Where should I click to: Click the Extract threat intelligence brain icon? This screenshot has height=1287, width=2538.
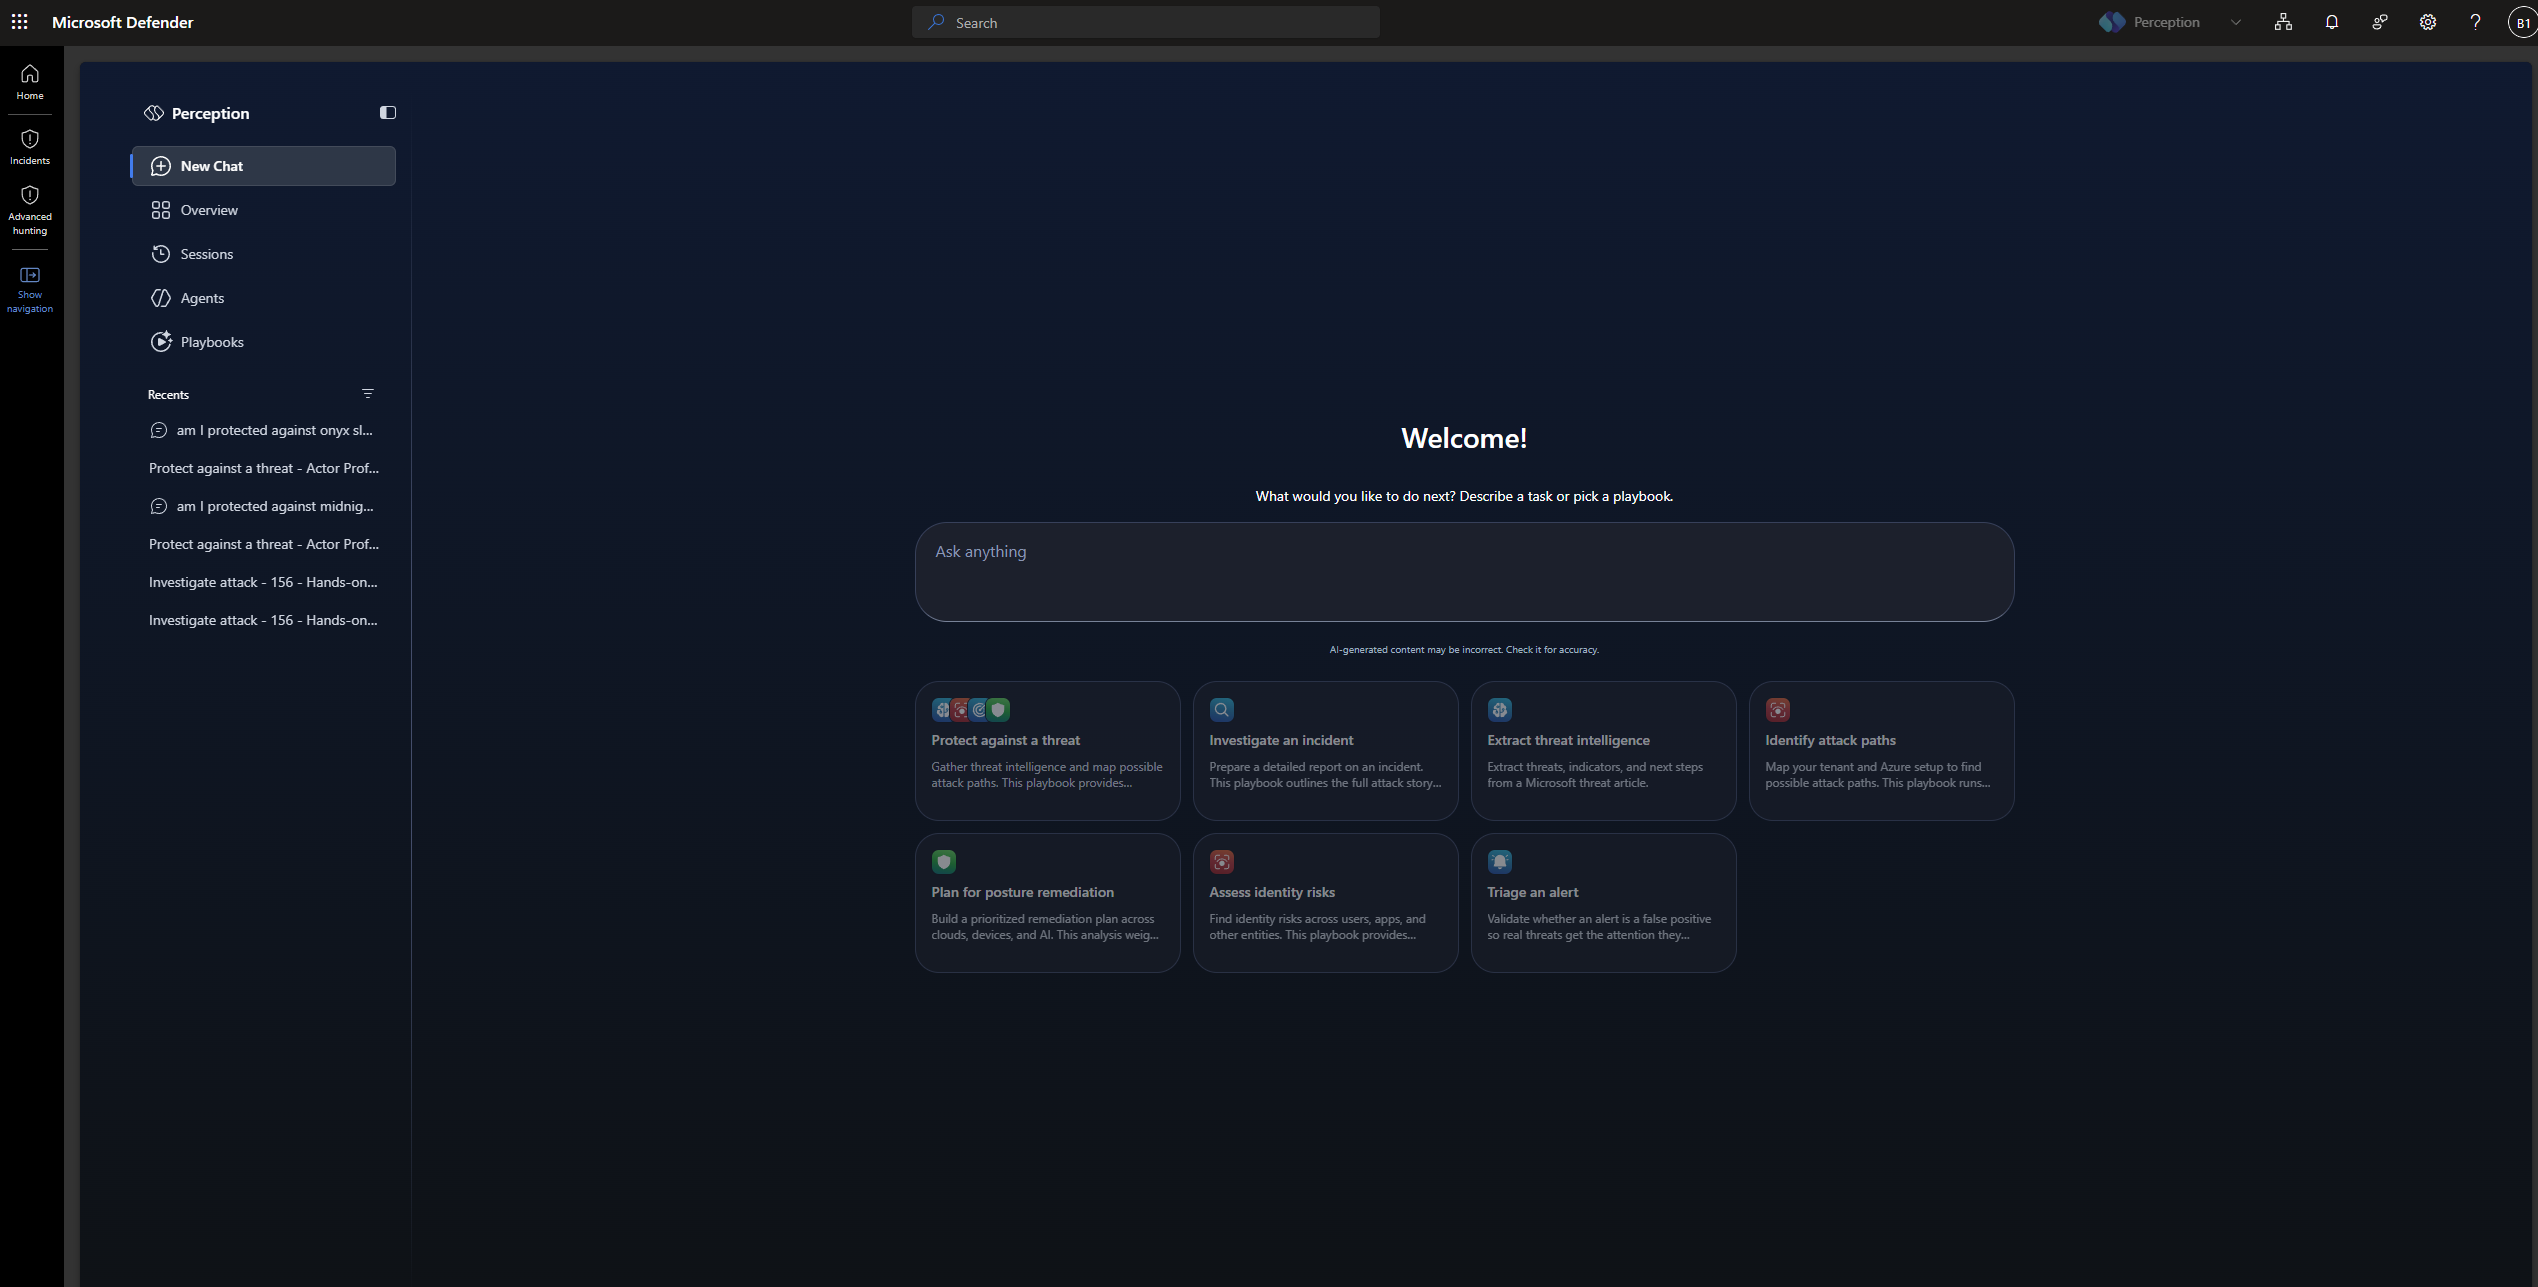1499,710
